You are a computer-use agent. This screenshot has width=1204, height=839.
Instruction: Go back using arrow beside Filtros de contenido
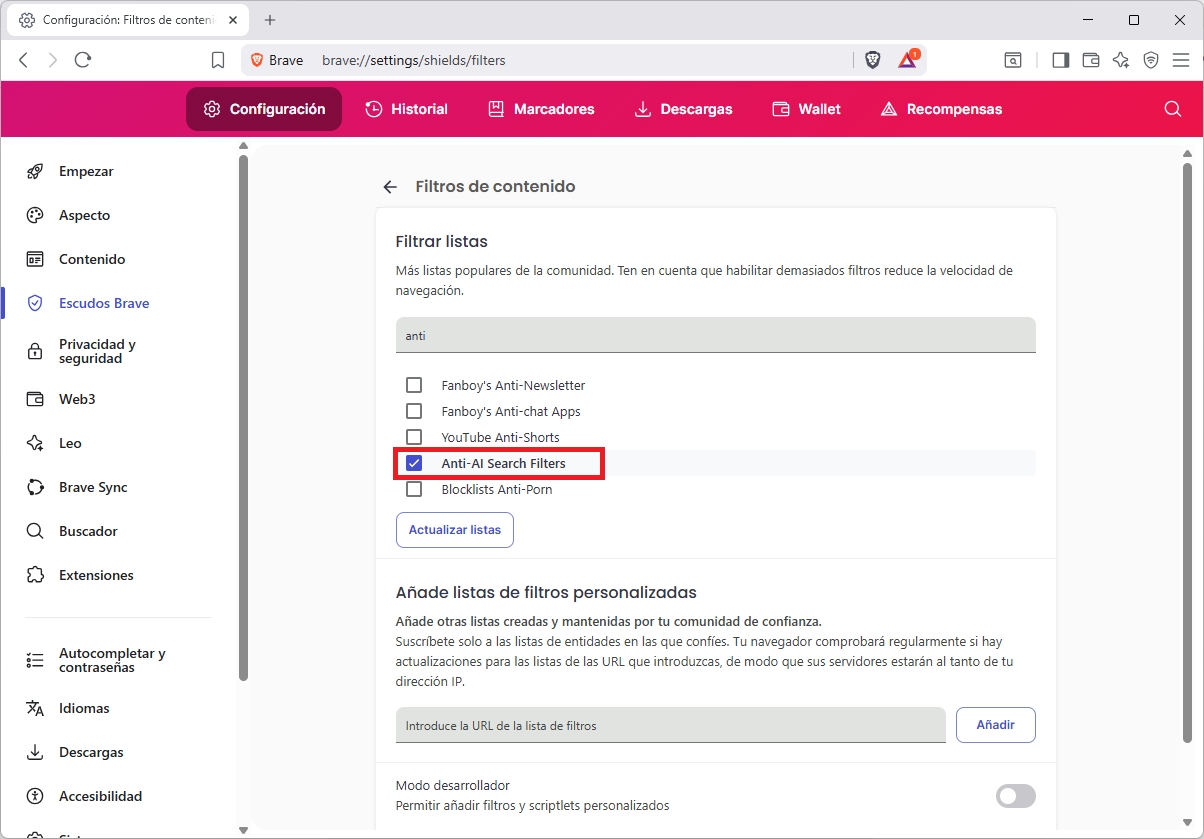pyautogui.click(x=390, y=186)
